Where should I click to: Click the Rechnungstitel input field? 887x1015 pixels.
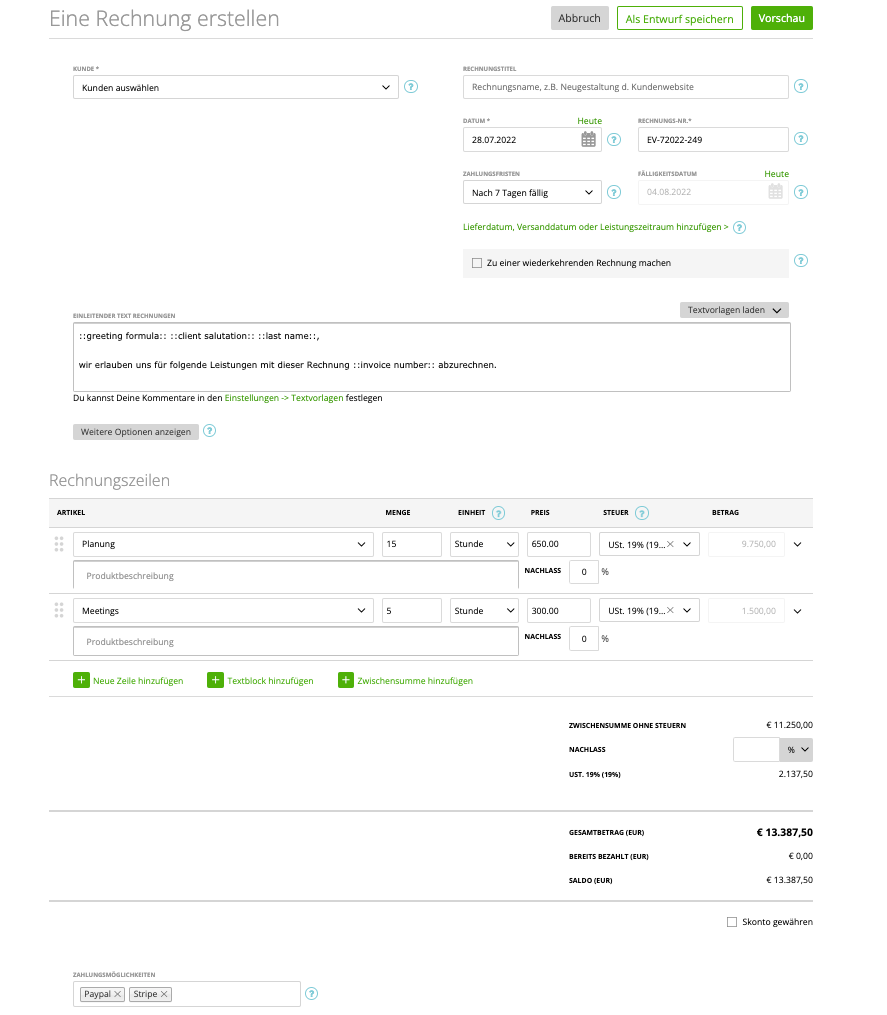pyautogui.click(x=625, y=87)
